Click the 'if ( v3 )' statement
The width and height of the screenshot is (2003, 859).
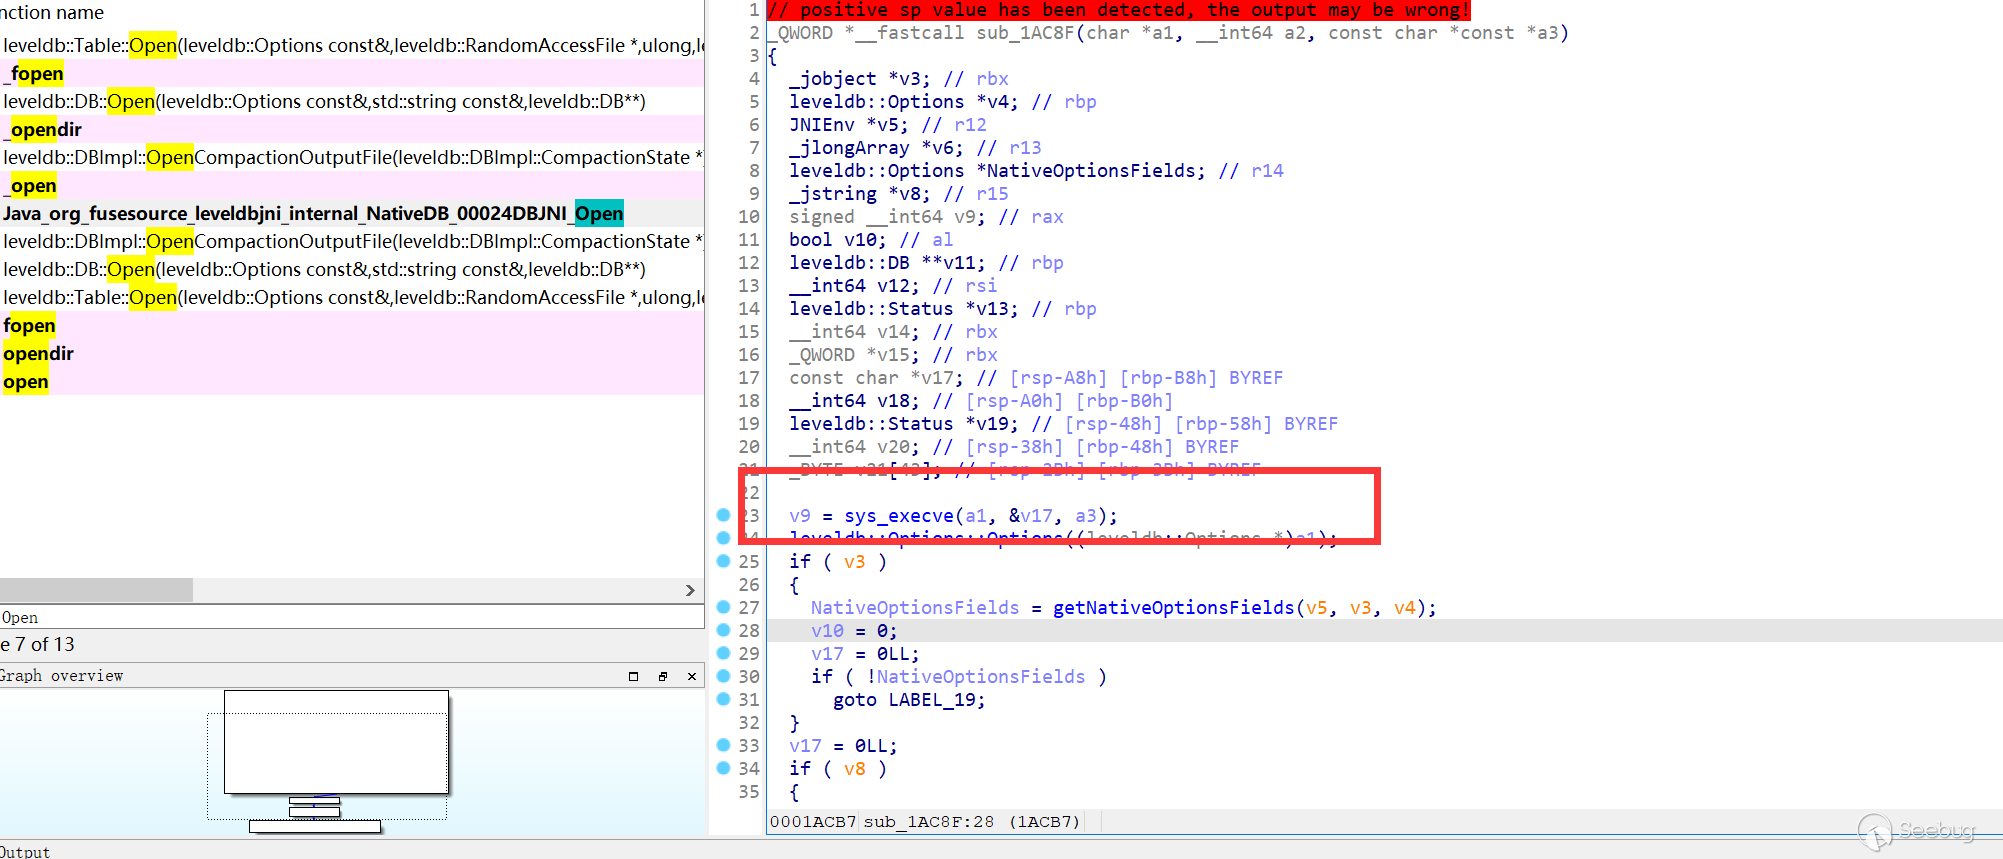pyautogui.click(x=838, y=562)
